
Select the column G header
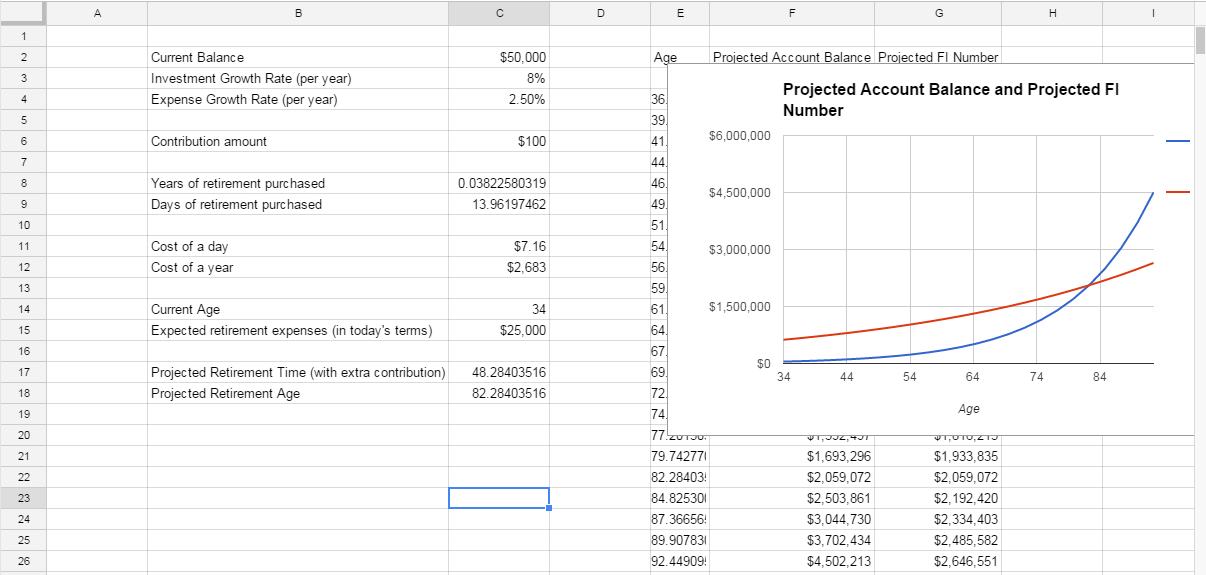click(x=938, y=13)
